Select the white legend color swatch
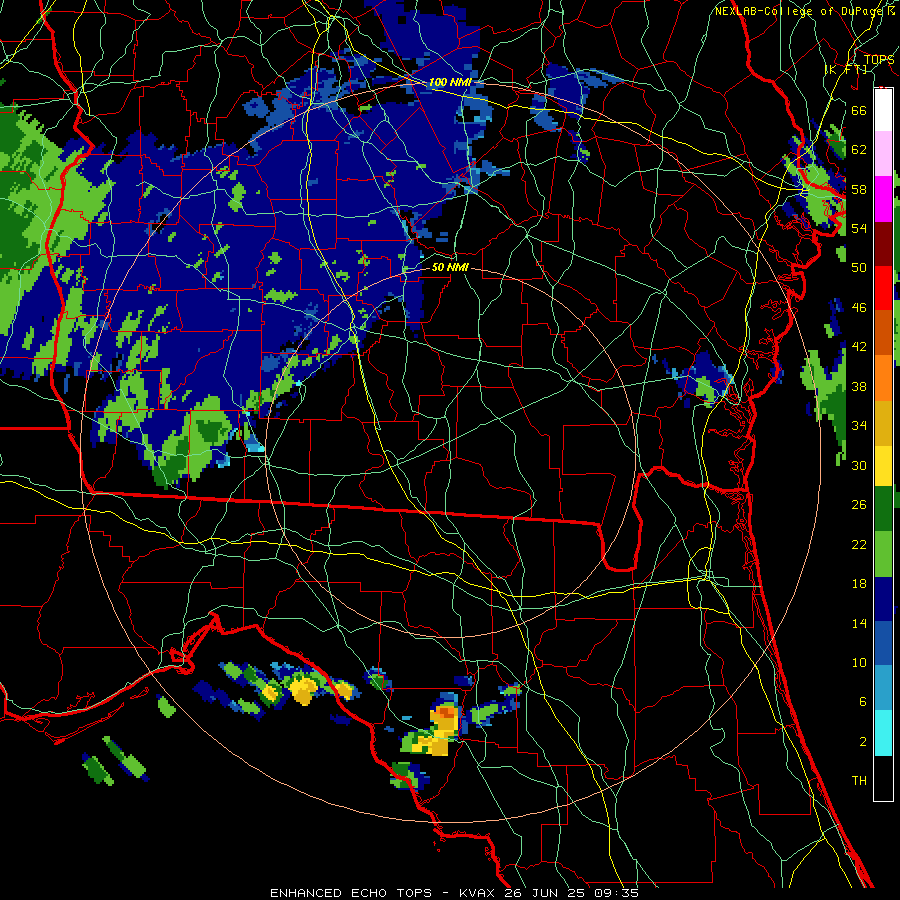Screen dimensions: 900x900 tap(883, 110)
